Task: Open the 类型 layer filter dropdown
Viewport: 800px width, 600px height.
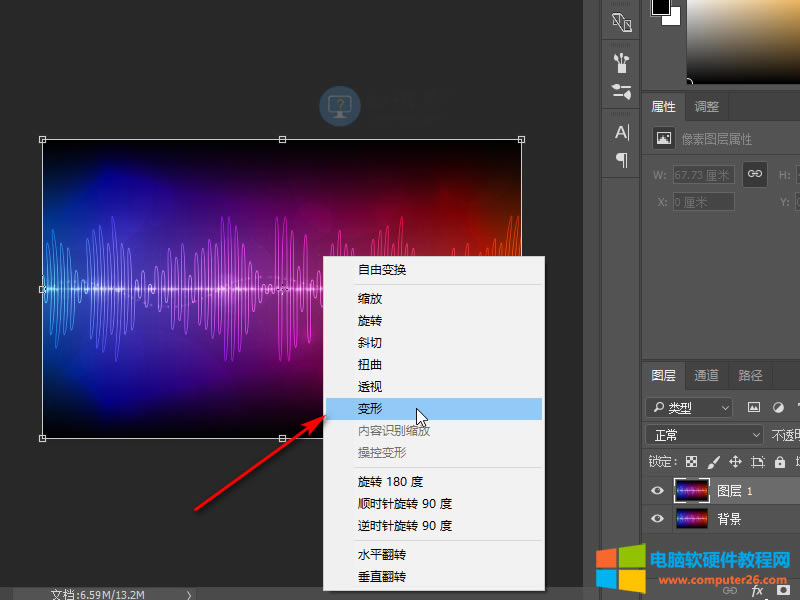Action: coord(689,408)
